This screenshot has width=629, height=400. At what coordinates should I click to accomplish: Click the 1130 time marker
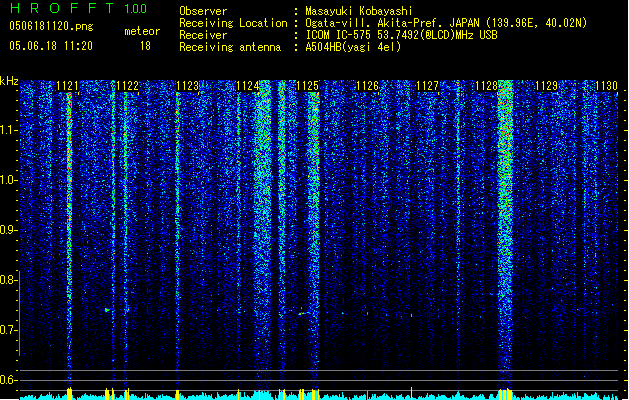point(607,86)
